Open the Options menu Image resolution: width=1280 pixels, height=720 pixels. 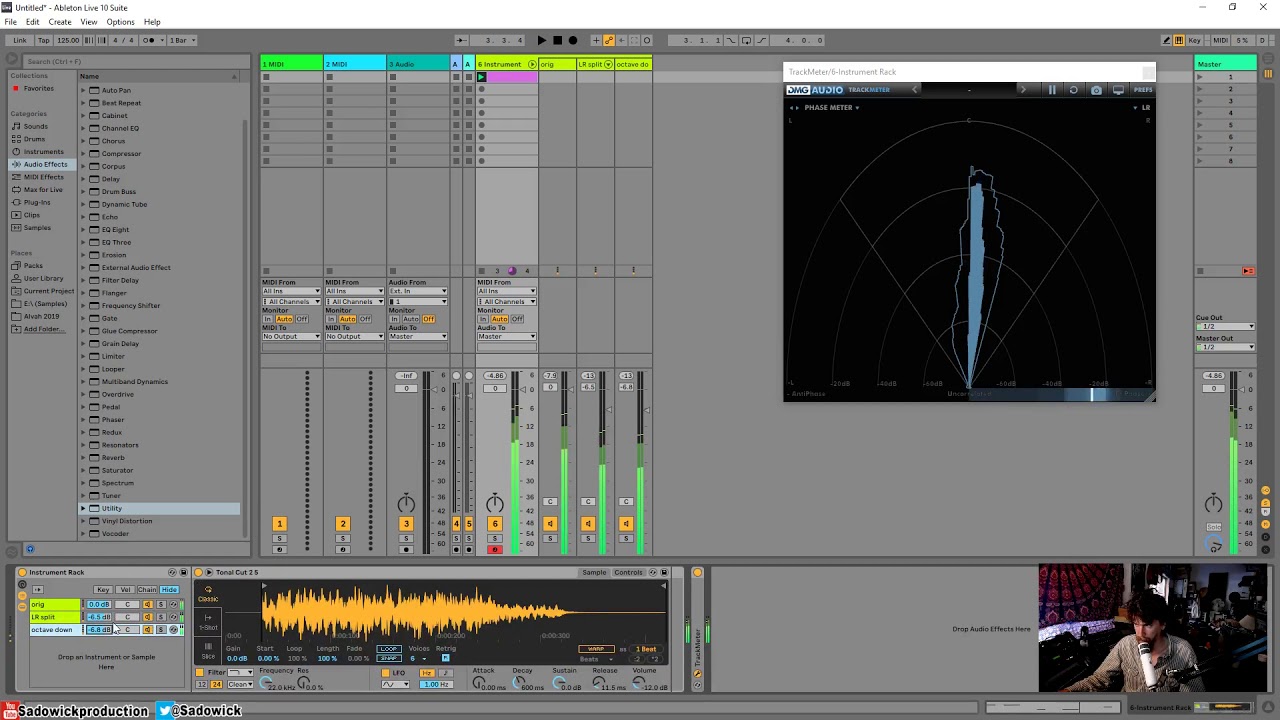coord(120,22)
